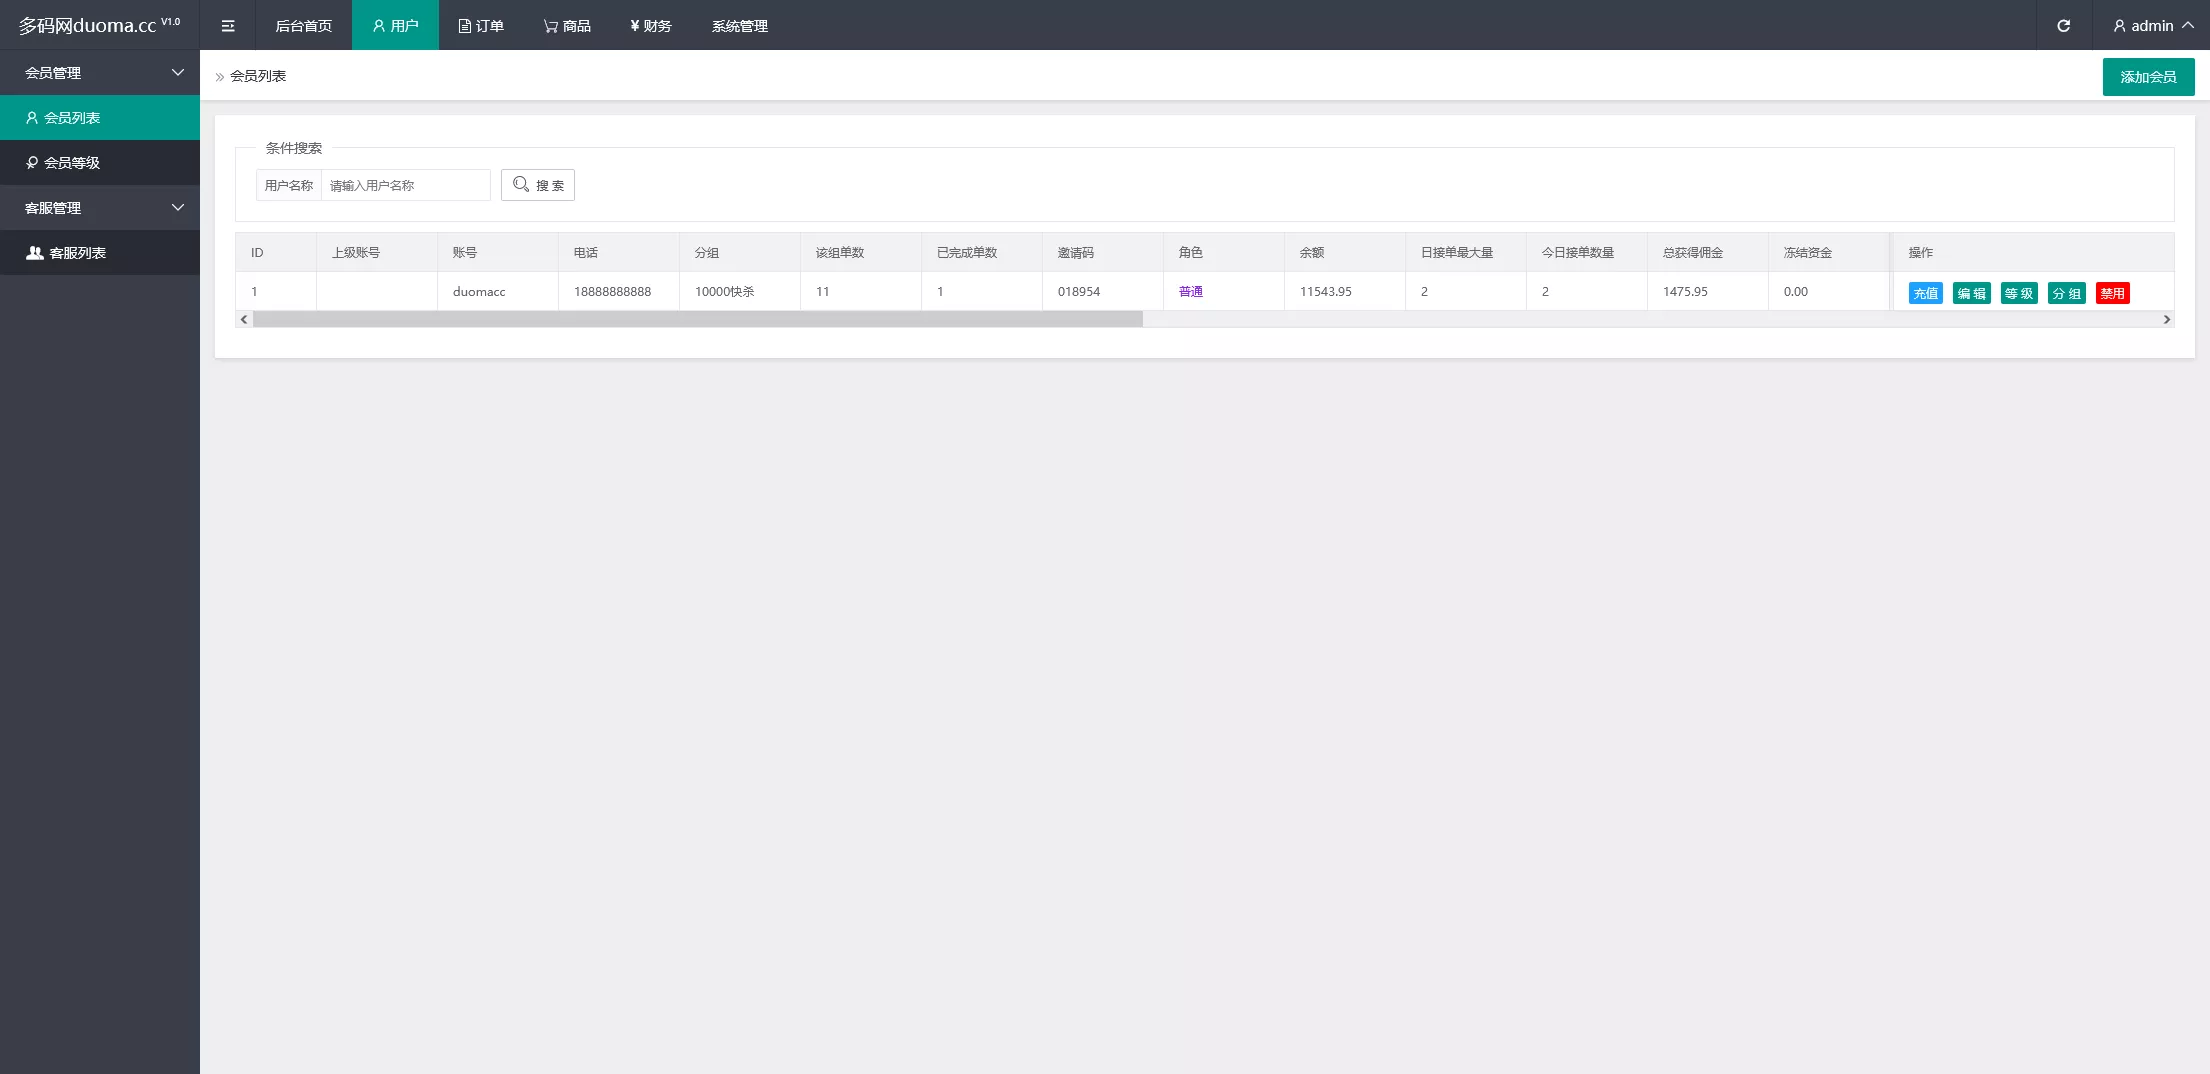The height and width of the screenshot is (1074, 2210).
Task: Open the admin user dropdown
Action: click(x=2152, y=26)
